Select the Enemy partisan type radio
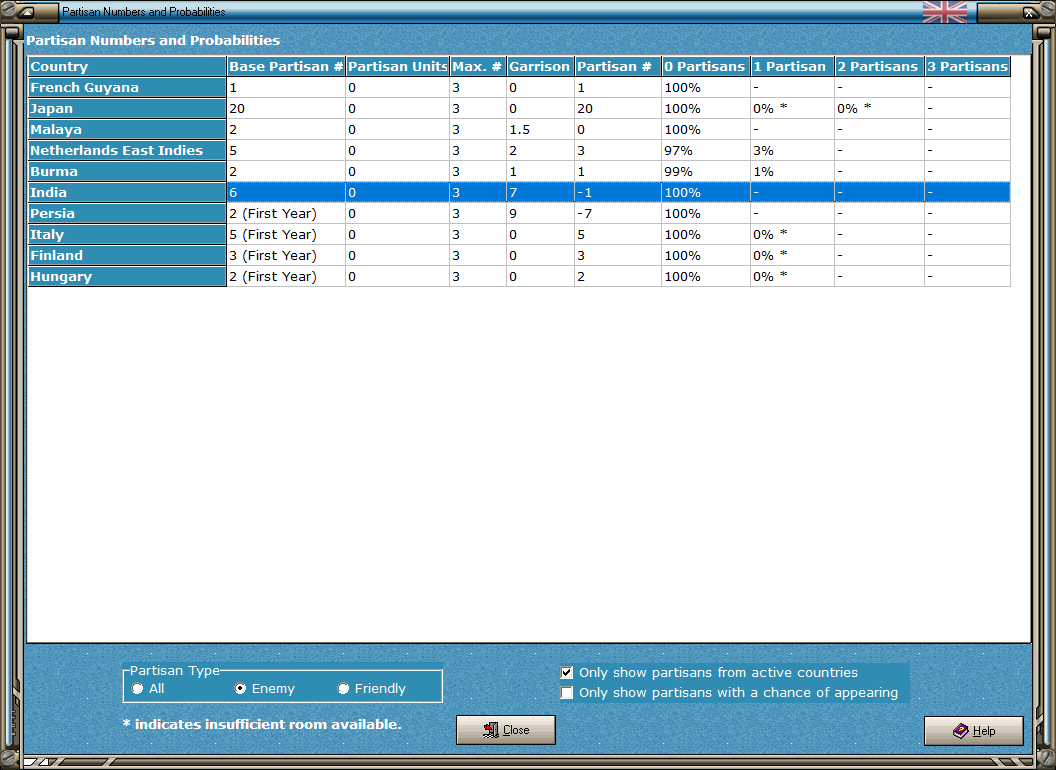Screen dimensions: 1056x770 tap(240, 688)
